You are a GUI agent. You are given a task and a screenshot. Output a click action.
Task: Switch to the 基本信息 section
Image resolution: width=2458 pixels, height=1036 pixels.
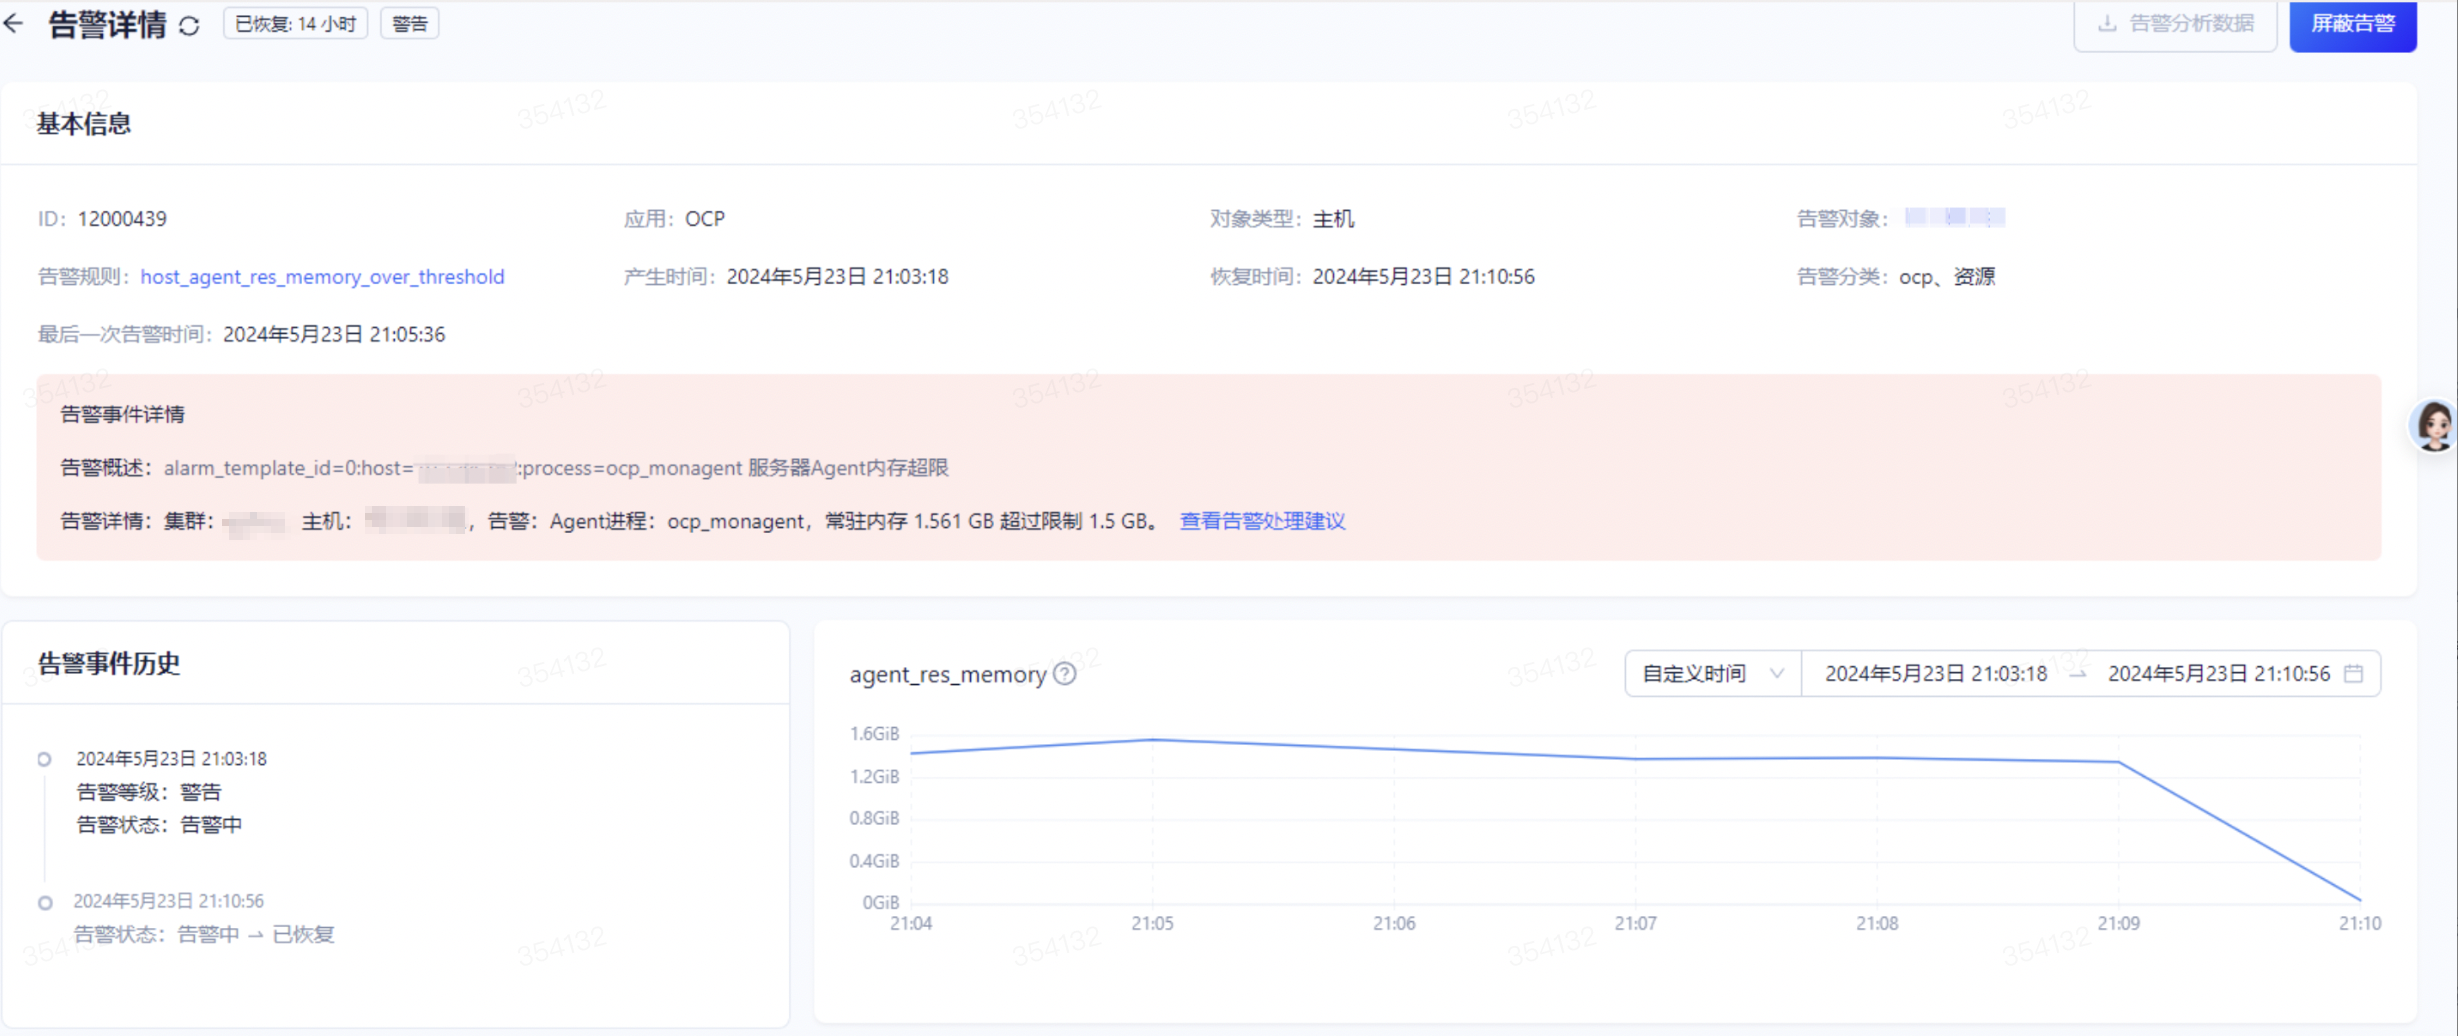(82, 122)
